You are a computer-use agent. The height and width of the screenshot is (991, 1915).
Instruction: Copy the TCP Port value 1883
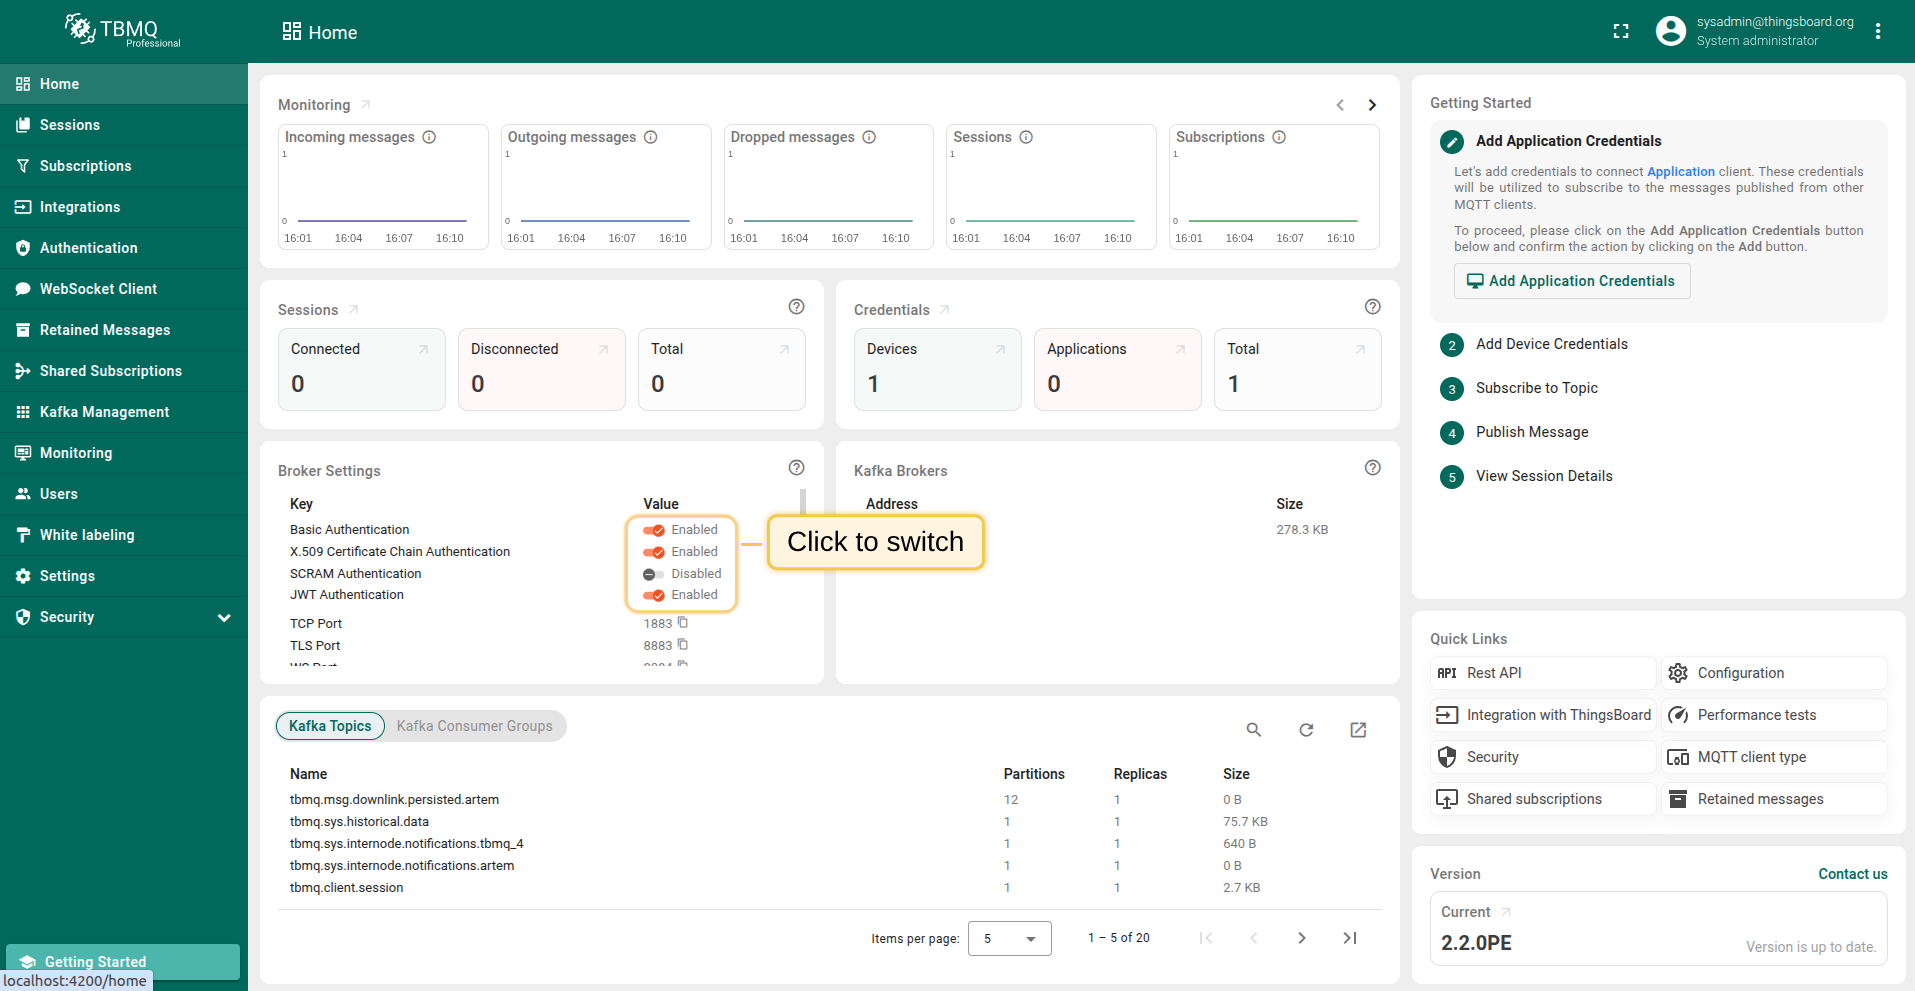click(x=683, y=623)
